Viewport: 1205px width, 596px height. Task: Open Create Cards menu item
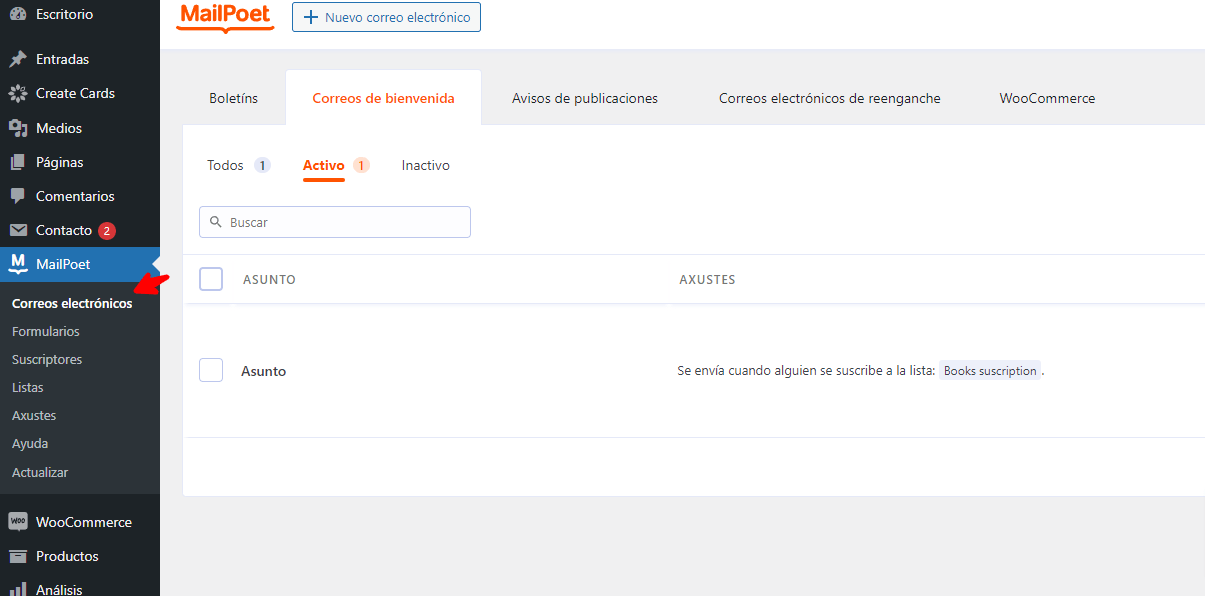click(75, 93)
